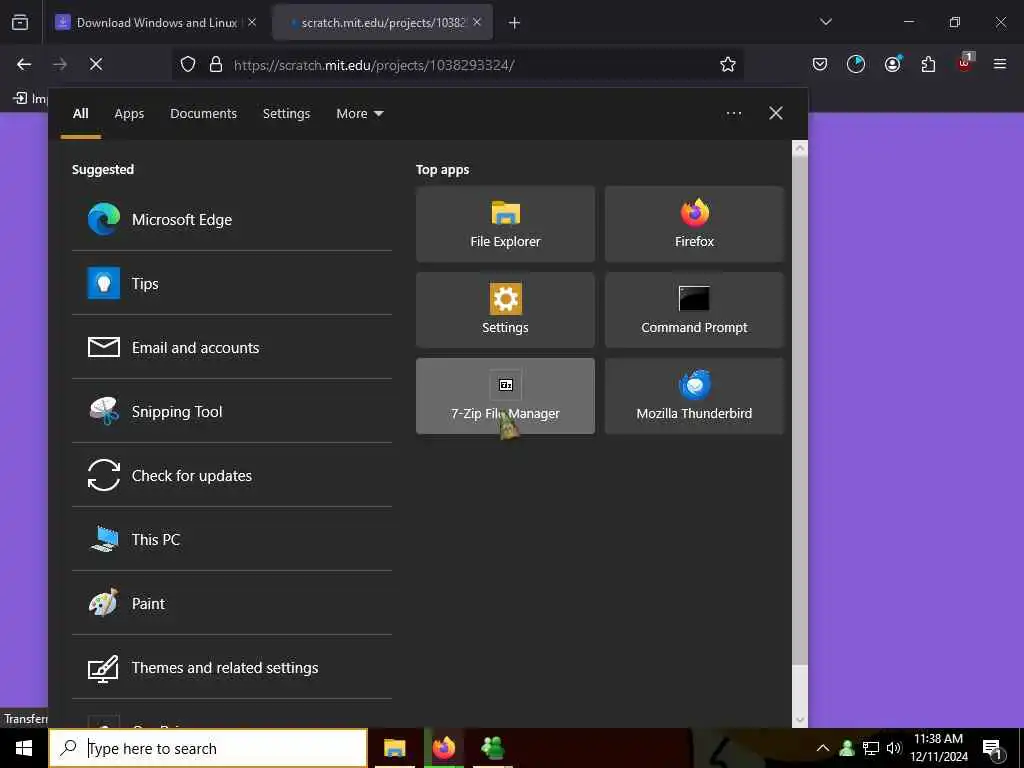
Task: Open a new Firefox tab
Action: click(515, 23)
